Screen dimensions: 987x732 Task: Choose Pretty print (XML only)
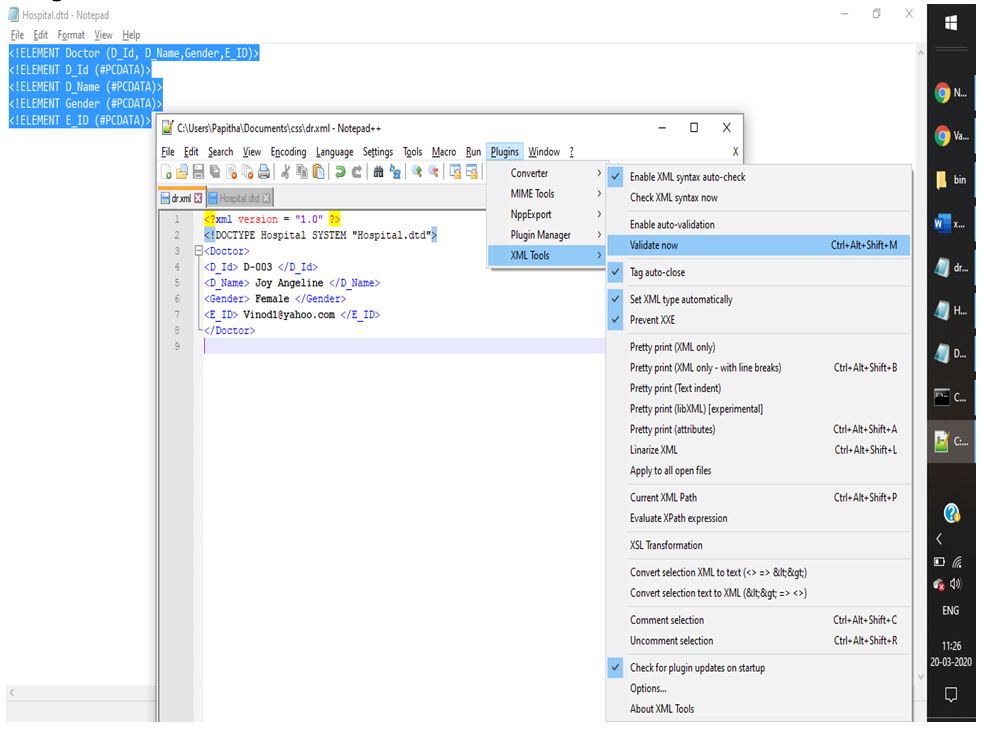click(672, 347)
